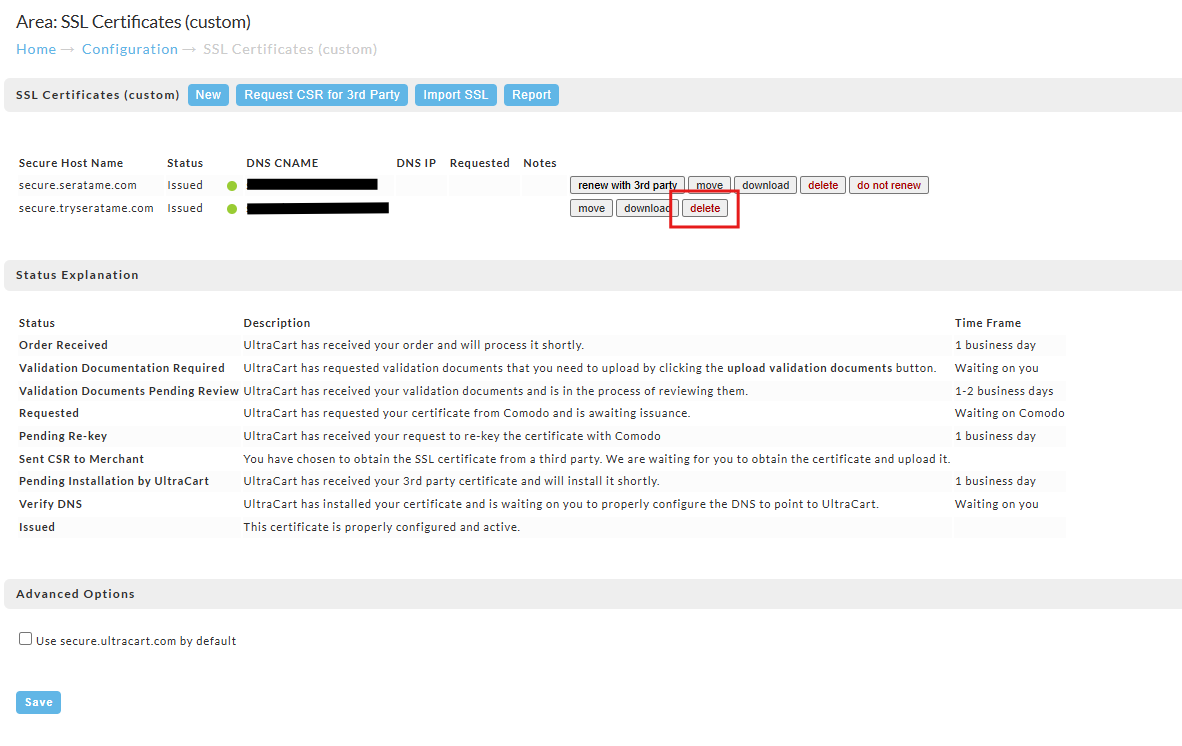The width and height of the screenshot is (1182, 746).
Task: Click the green status dot for secure.tryseratame.com
Action: [x=232, y=209]
